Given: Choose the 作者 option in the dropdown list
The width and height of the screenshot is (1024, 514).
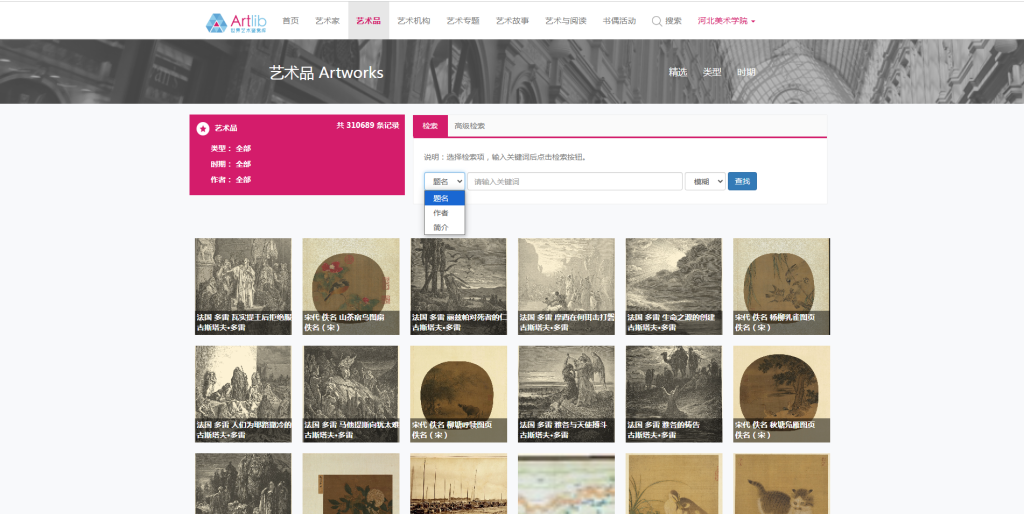Looking at the screenshot, I should tap(445, 213).
